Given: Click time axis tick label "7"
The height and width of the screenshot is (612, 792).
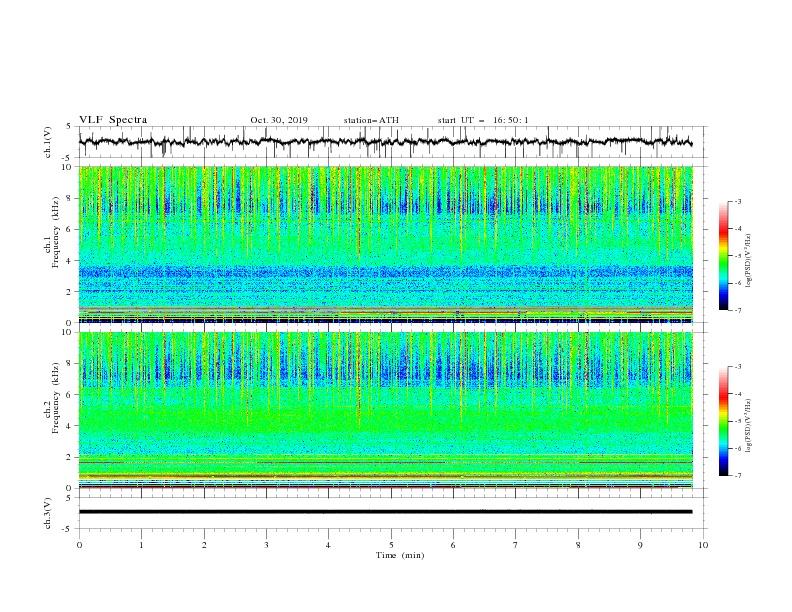Looking at the screenshot, I should pyautogui.click(x=516, y=545).
